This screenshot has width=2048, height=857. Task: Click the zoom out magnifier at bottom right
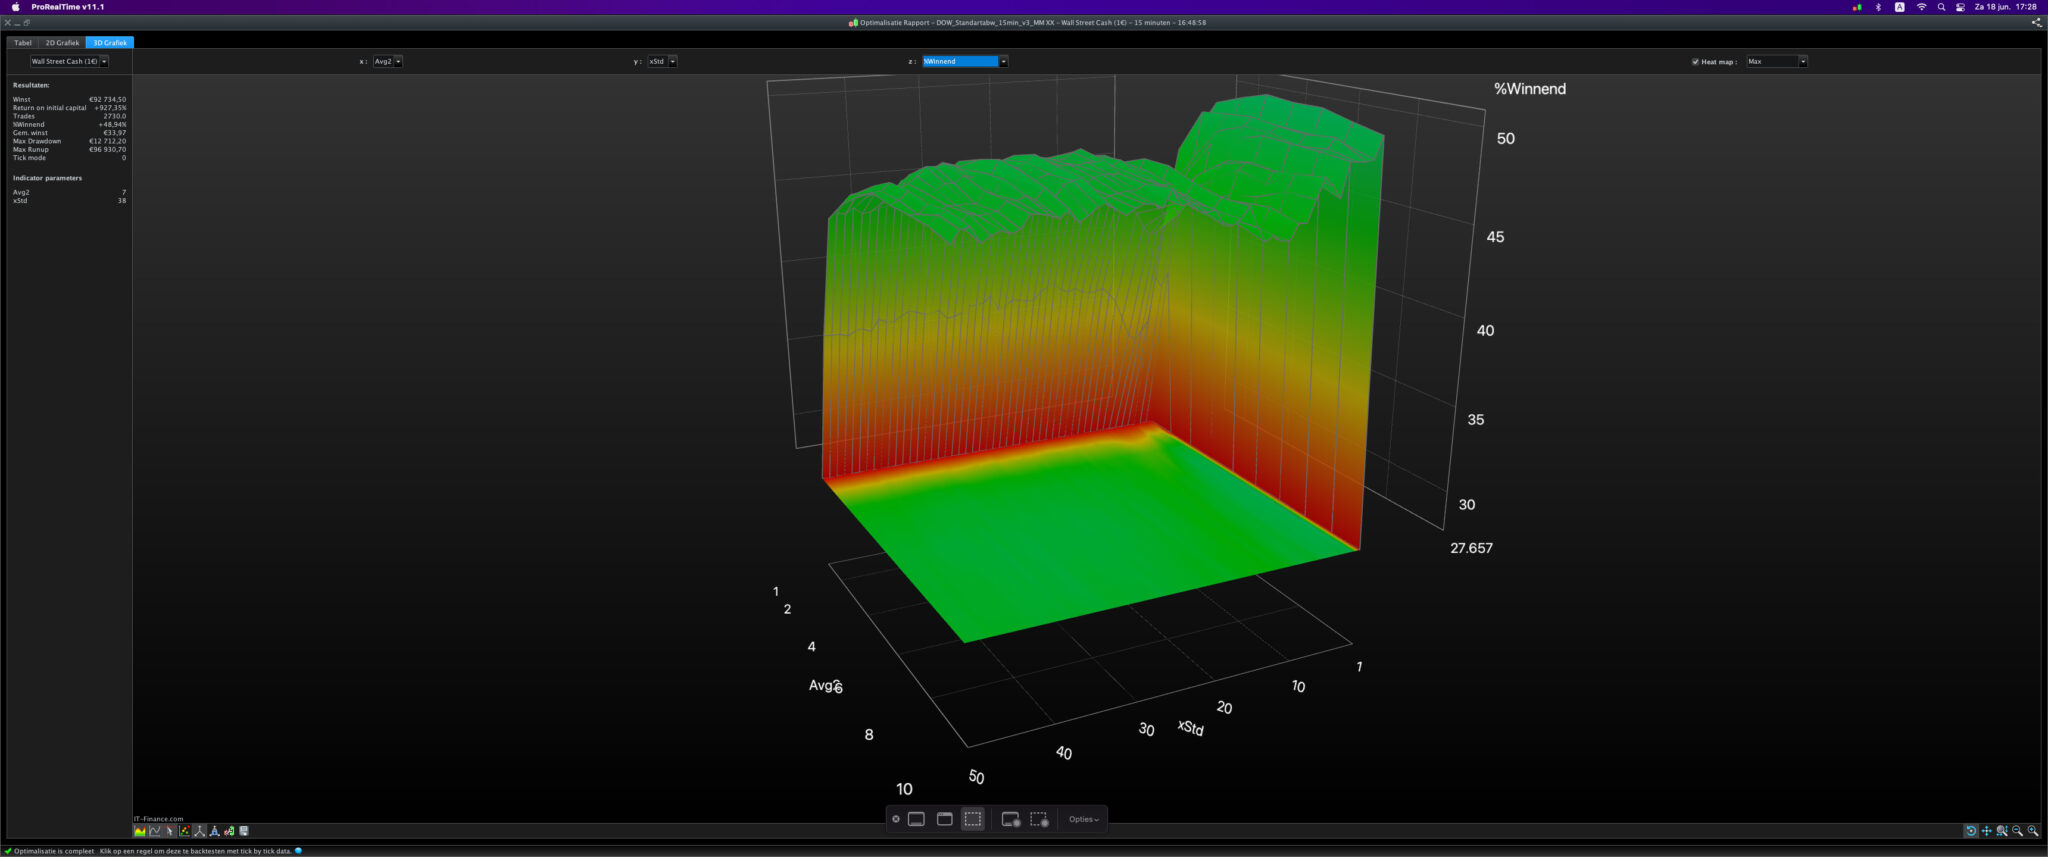tap(2017, 831)
